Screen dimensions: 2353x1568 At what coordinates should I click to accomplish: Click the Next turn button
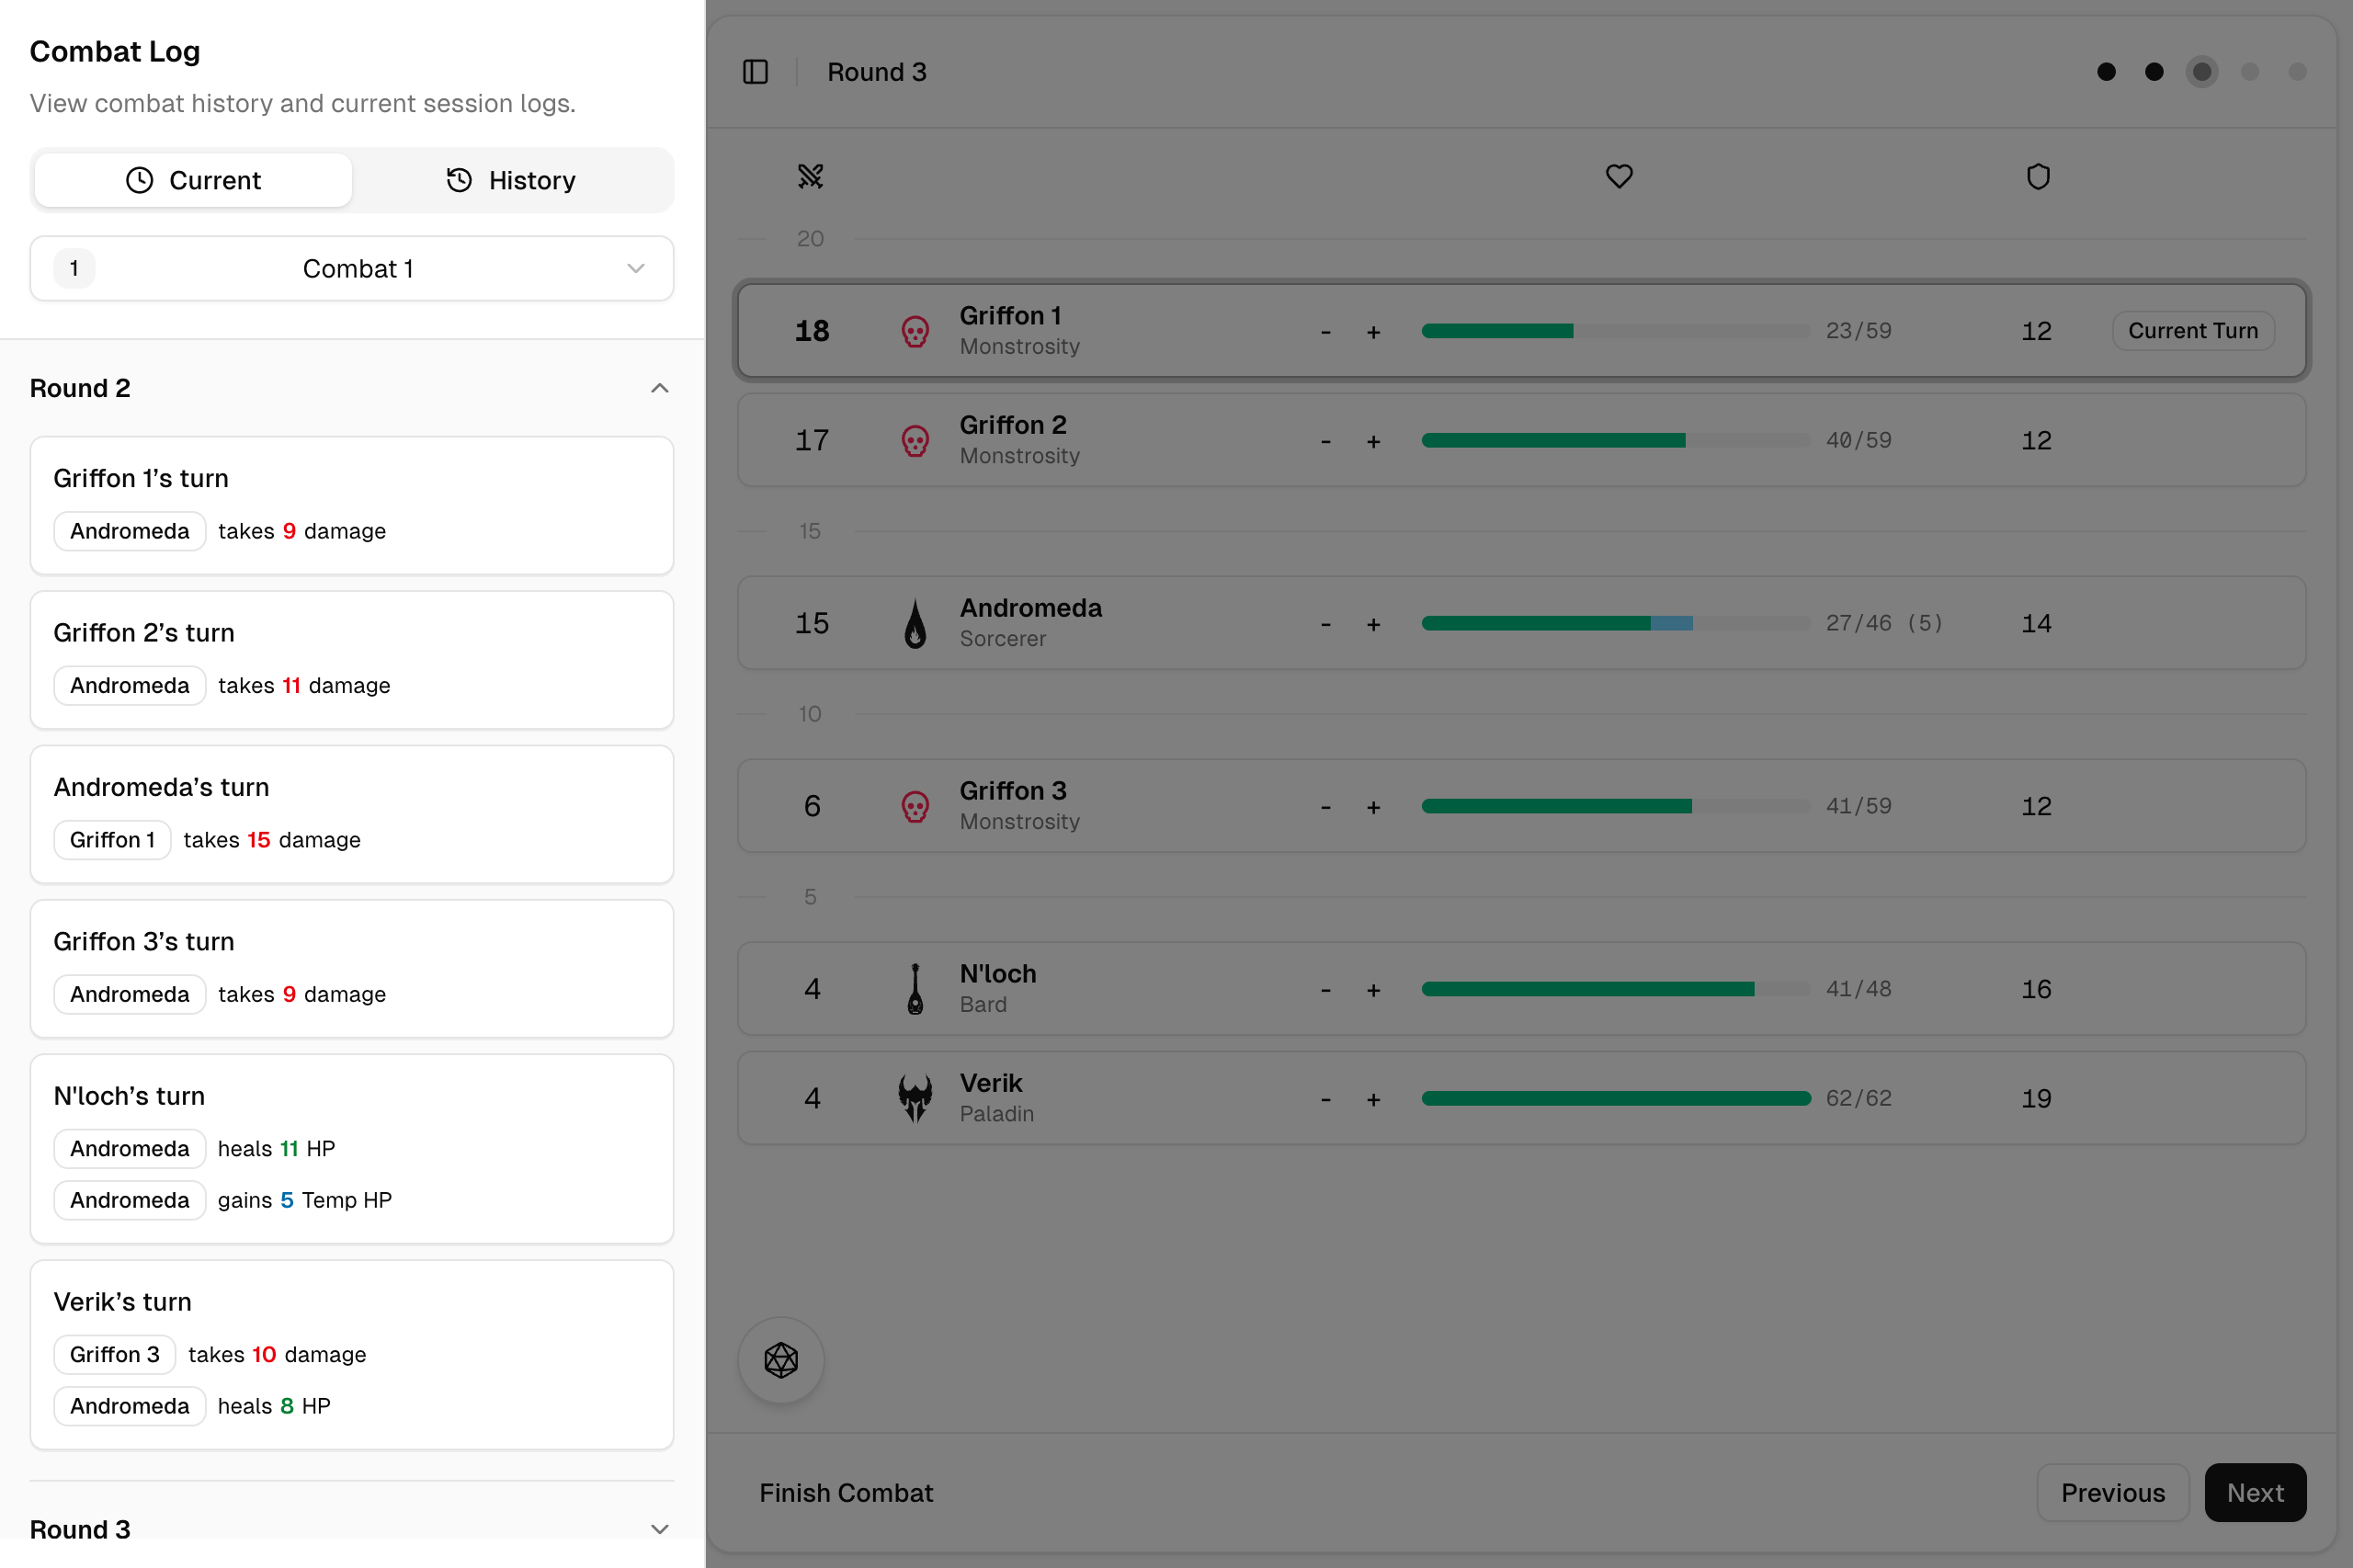point(2254,1492)
